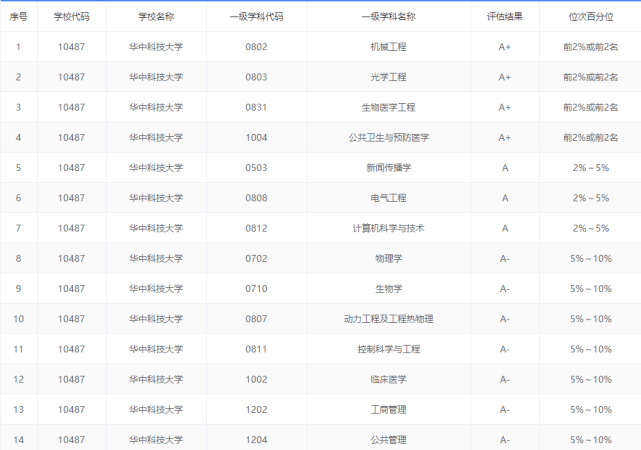The width and height of the screenshot is (641, 450).
Task: Select the 动力工程及工程热物理 subject cell
Action: pyautogui.click(x=388, y=319)
